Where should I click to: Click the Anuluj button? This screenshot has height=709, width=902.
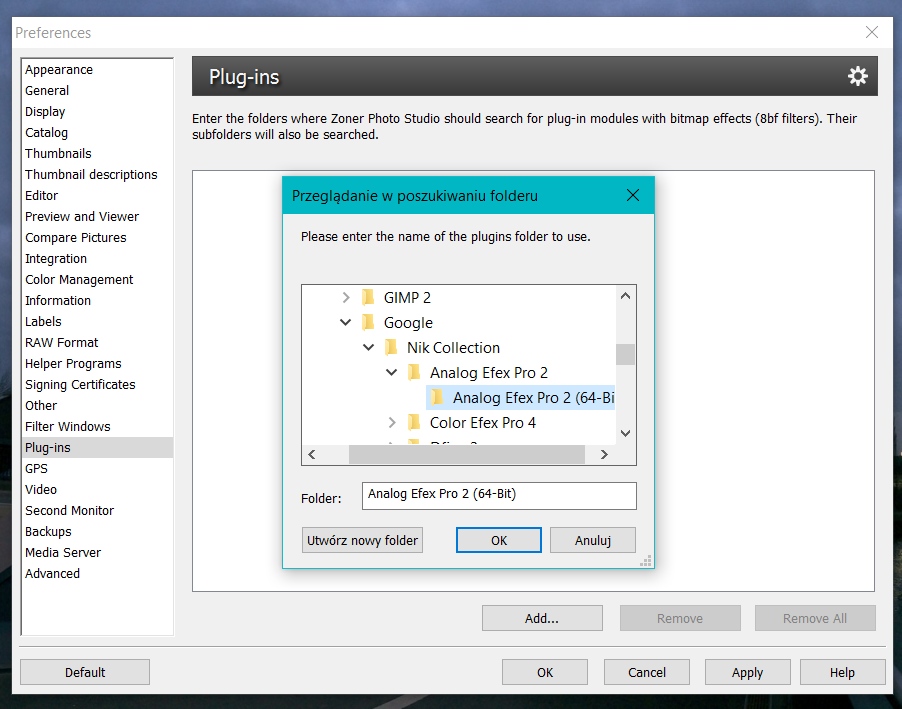click(x=592, y=540)
